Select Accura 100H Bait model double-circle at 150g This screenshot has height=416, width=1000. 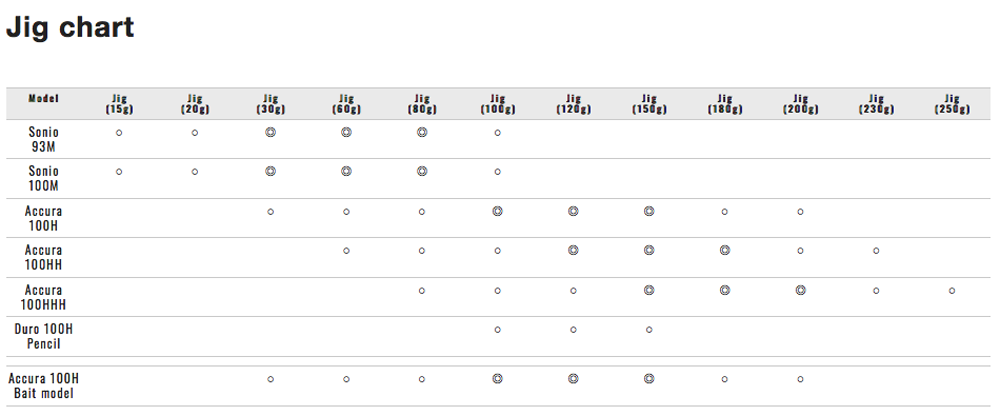pyautogui.click(x=649, y=379)
